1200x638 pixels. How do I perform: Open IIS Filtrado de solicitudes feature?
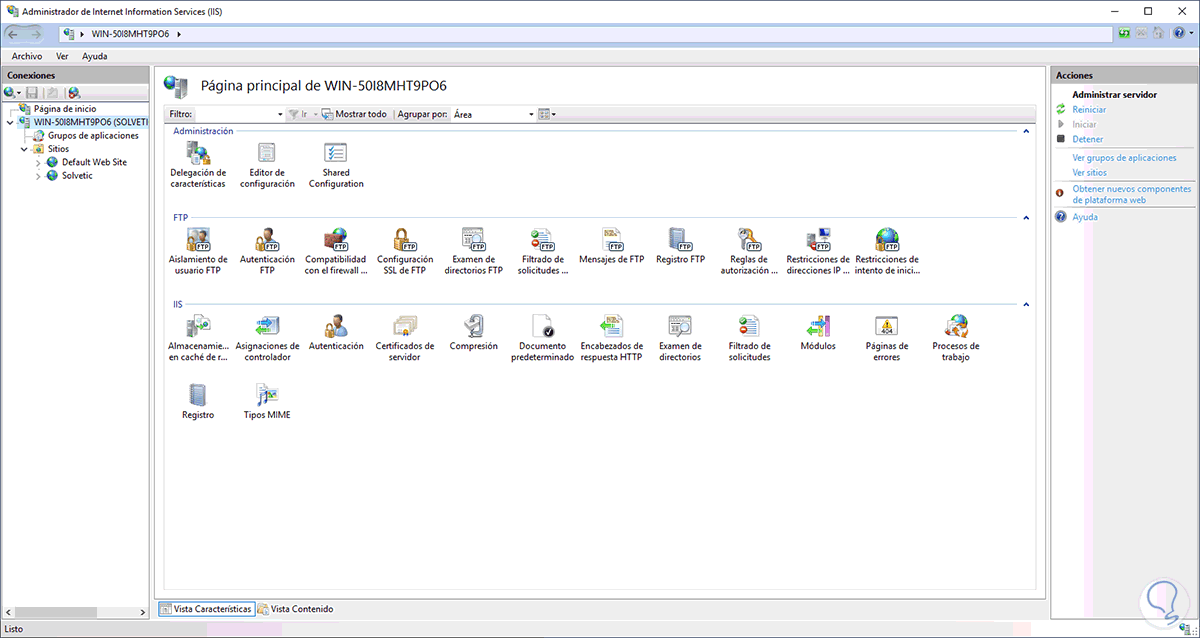750,338
